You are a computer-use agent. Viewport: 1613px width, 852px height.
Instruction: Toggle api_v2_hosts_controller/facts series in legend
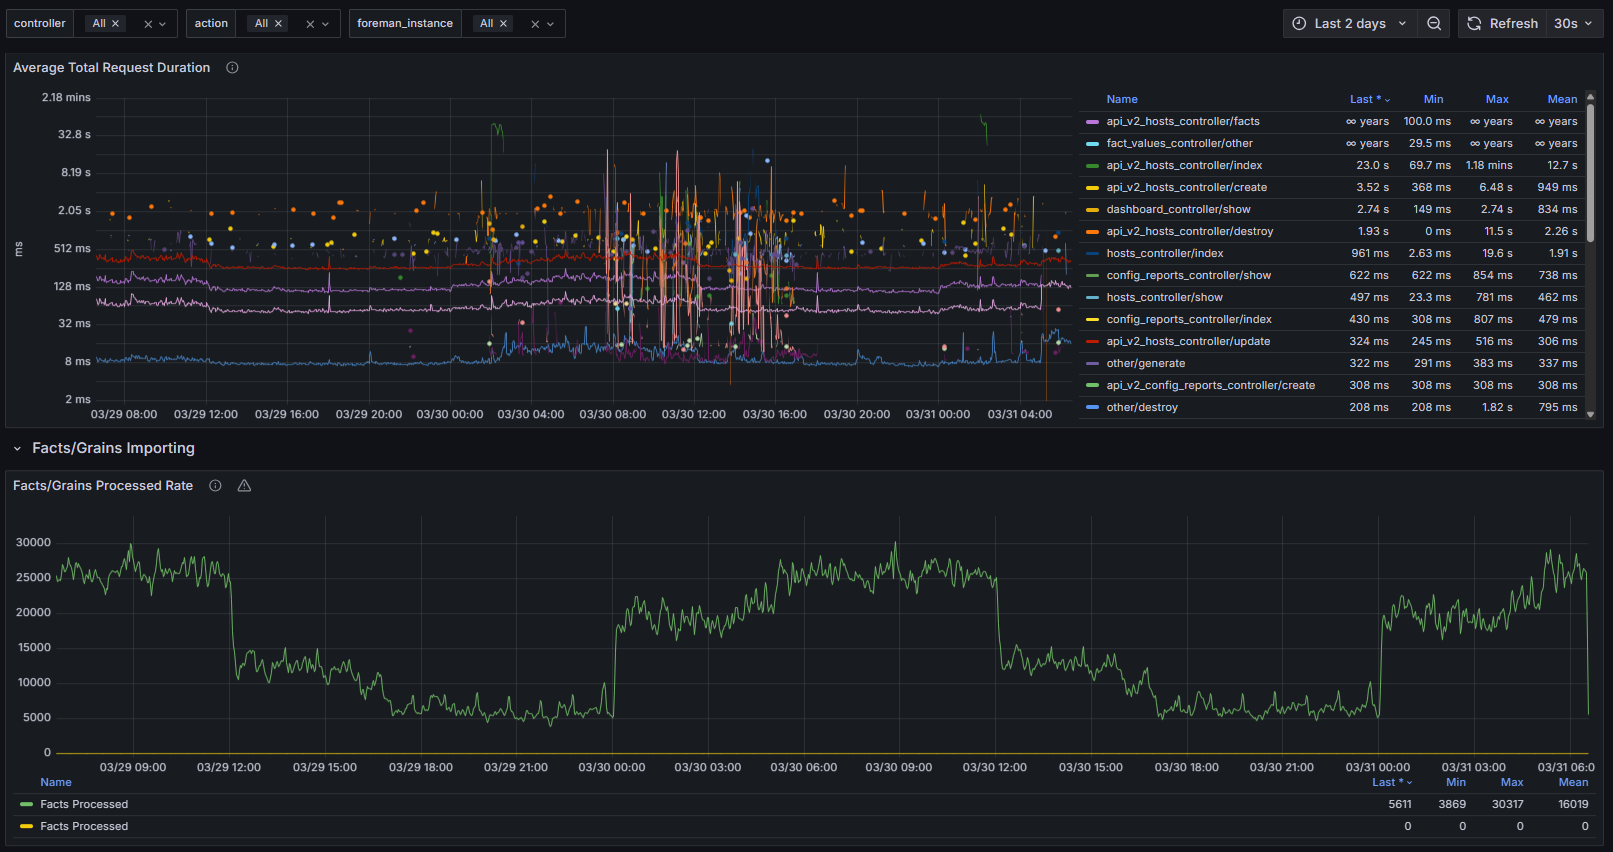tap(1182, 122)
